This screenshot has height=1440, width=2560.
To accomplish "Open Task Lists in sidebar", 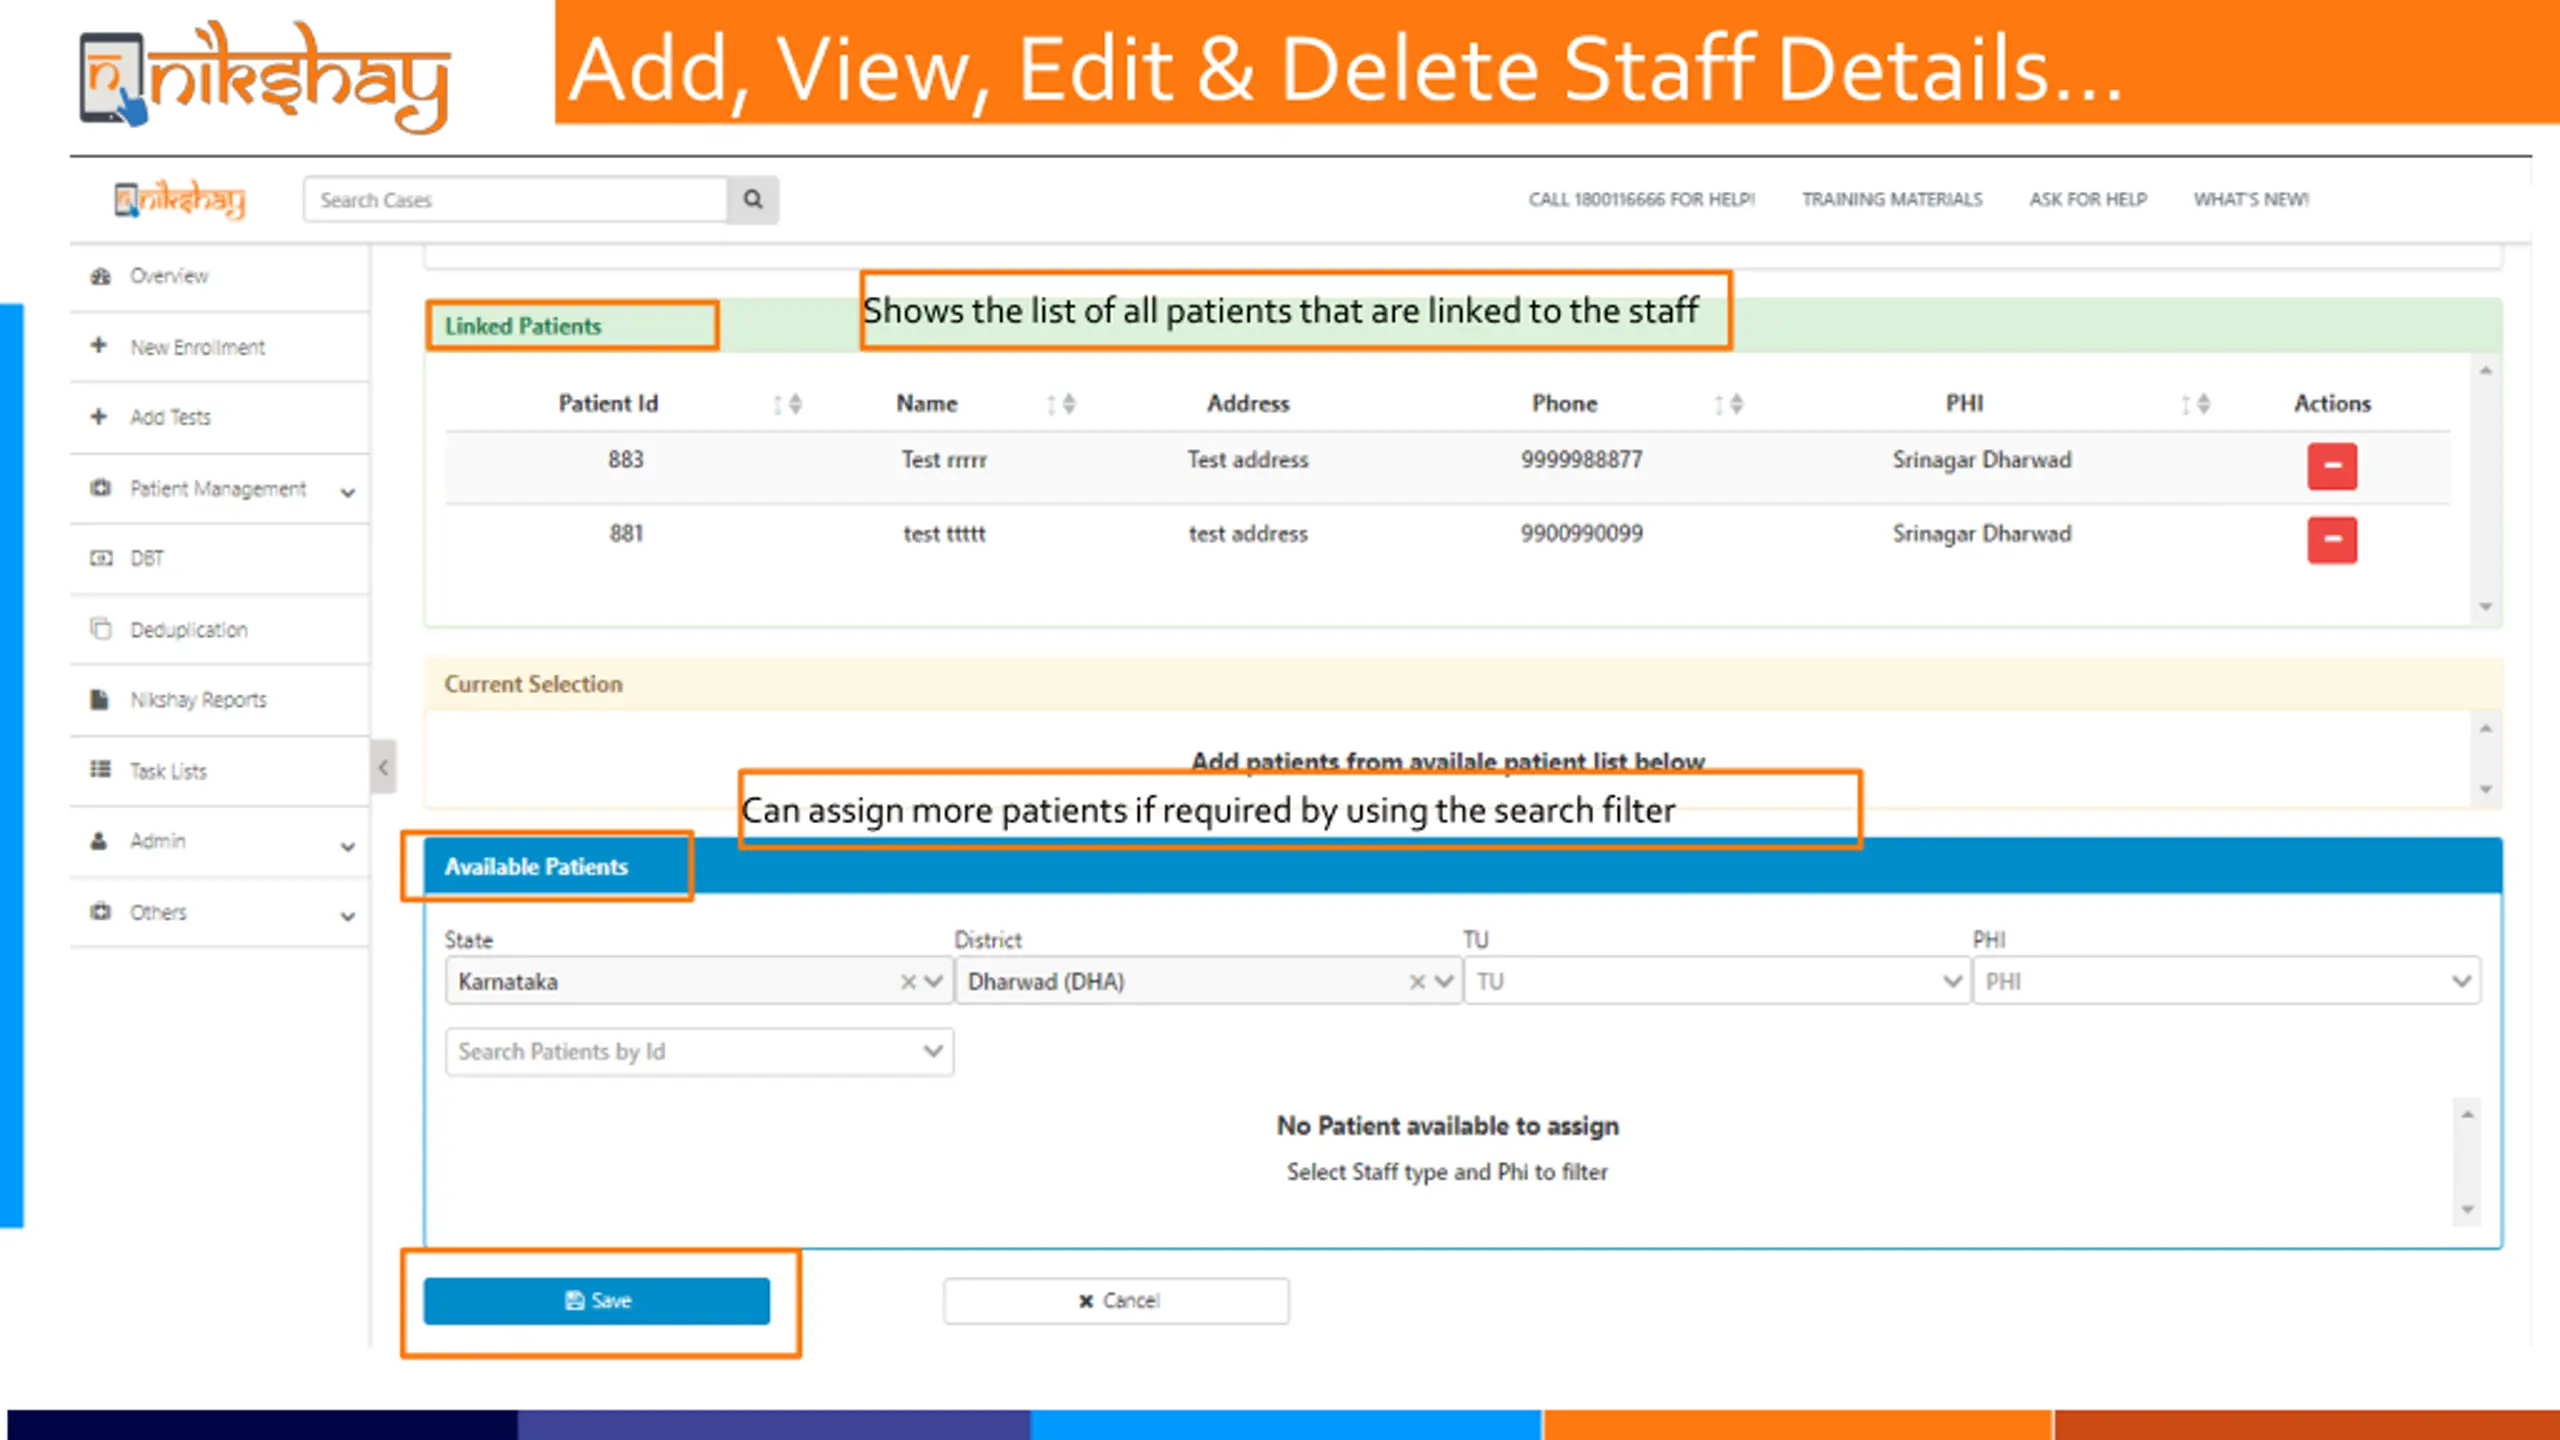I will click(x=220, y=771).
